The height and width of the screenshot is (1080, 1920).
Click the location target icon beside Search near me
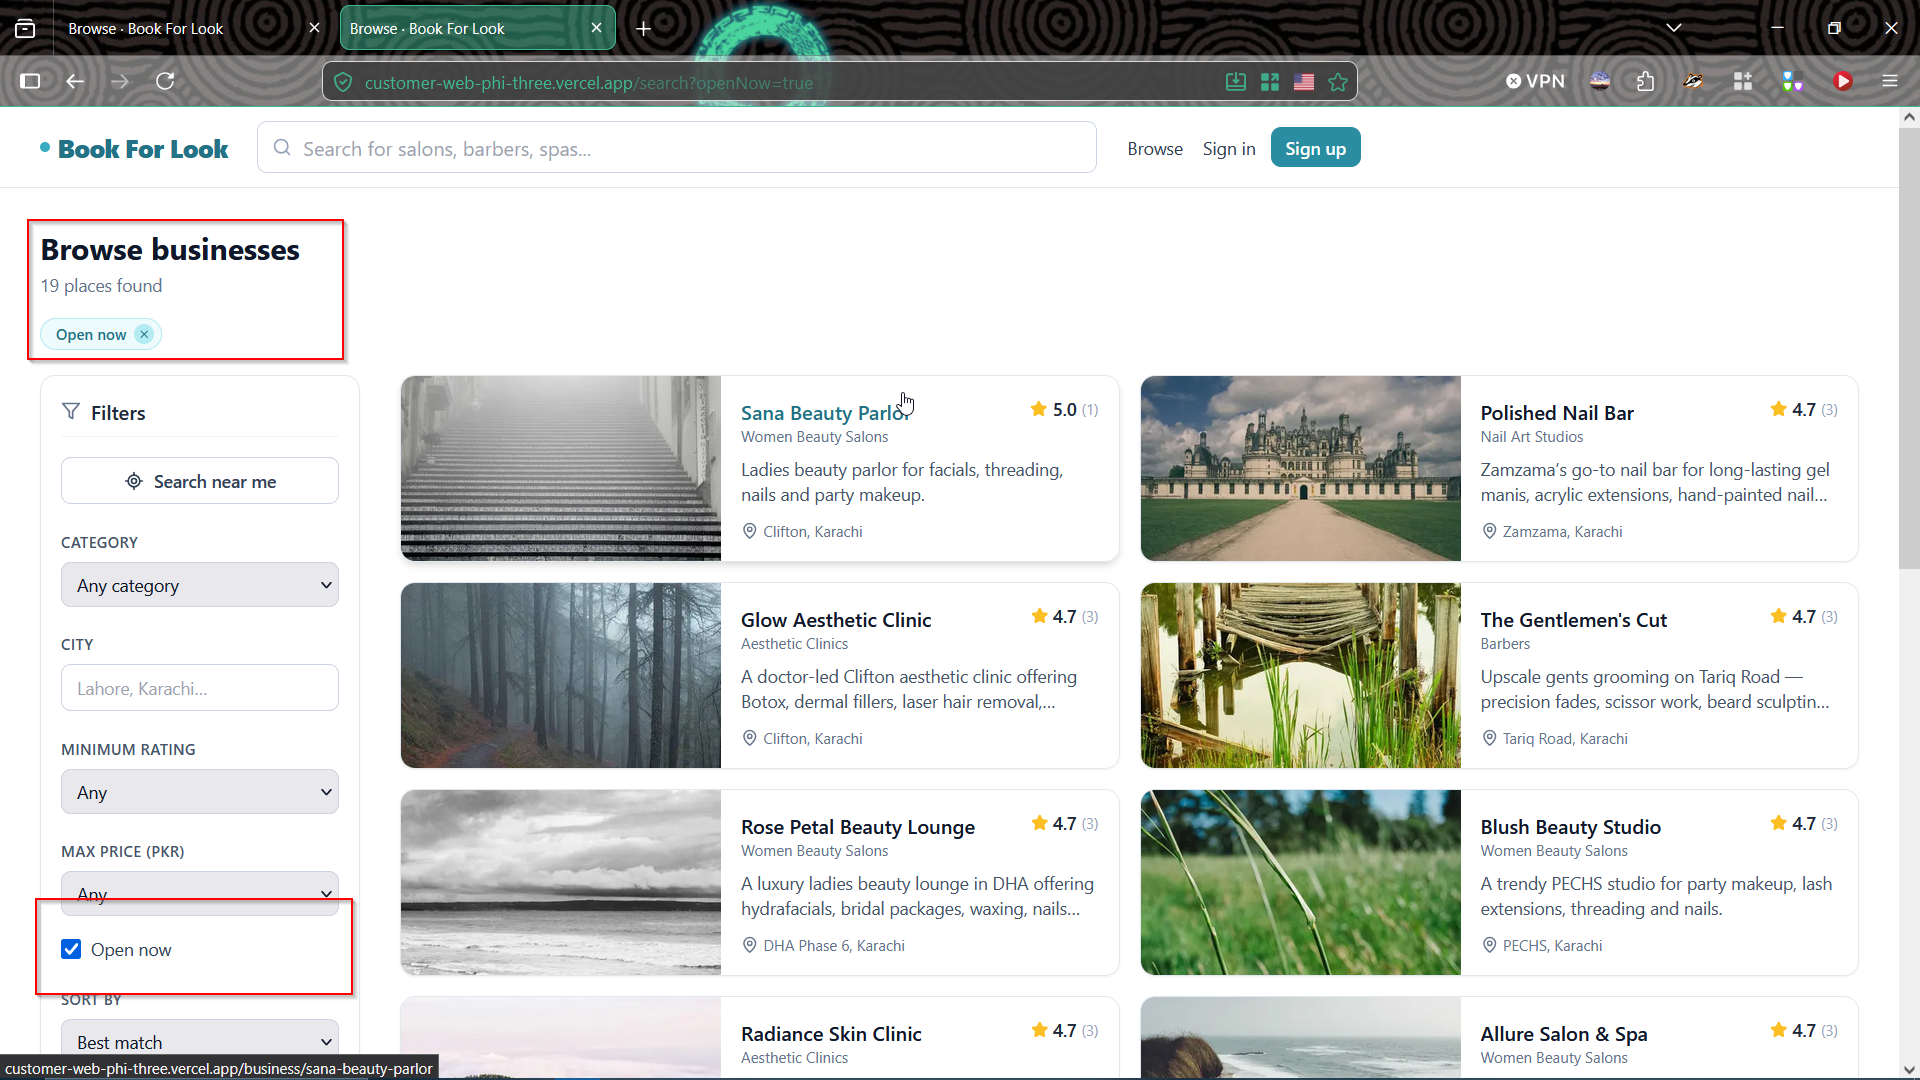(x=134, y=481)
